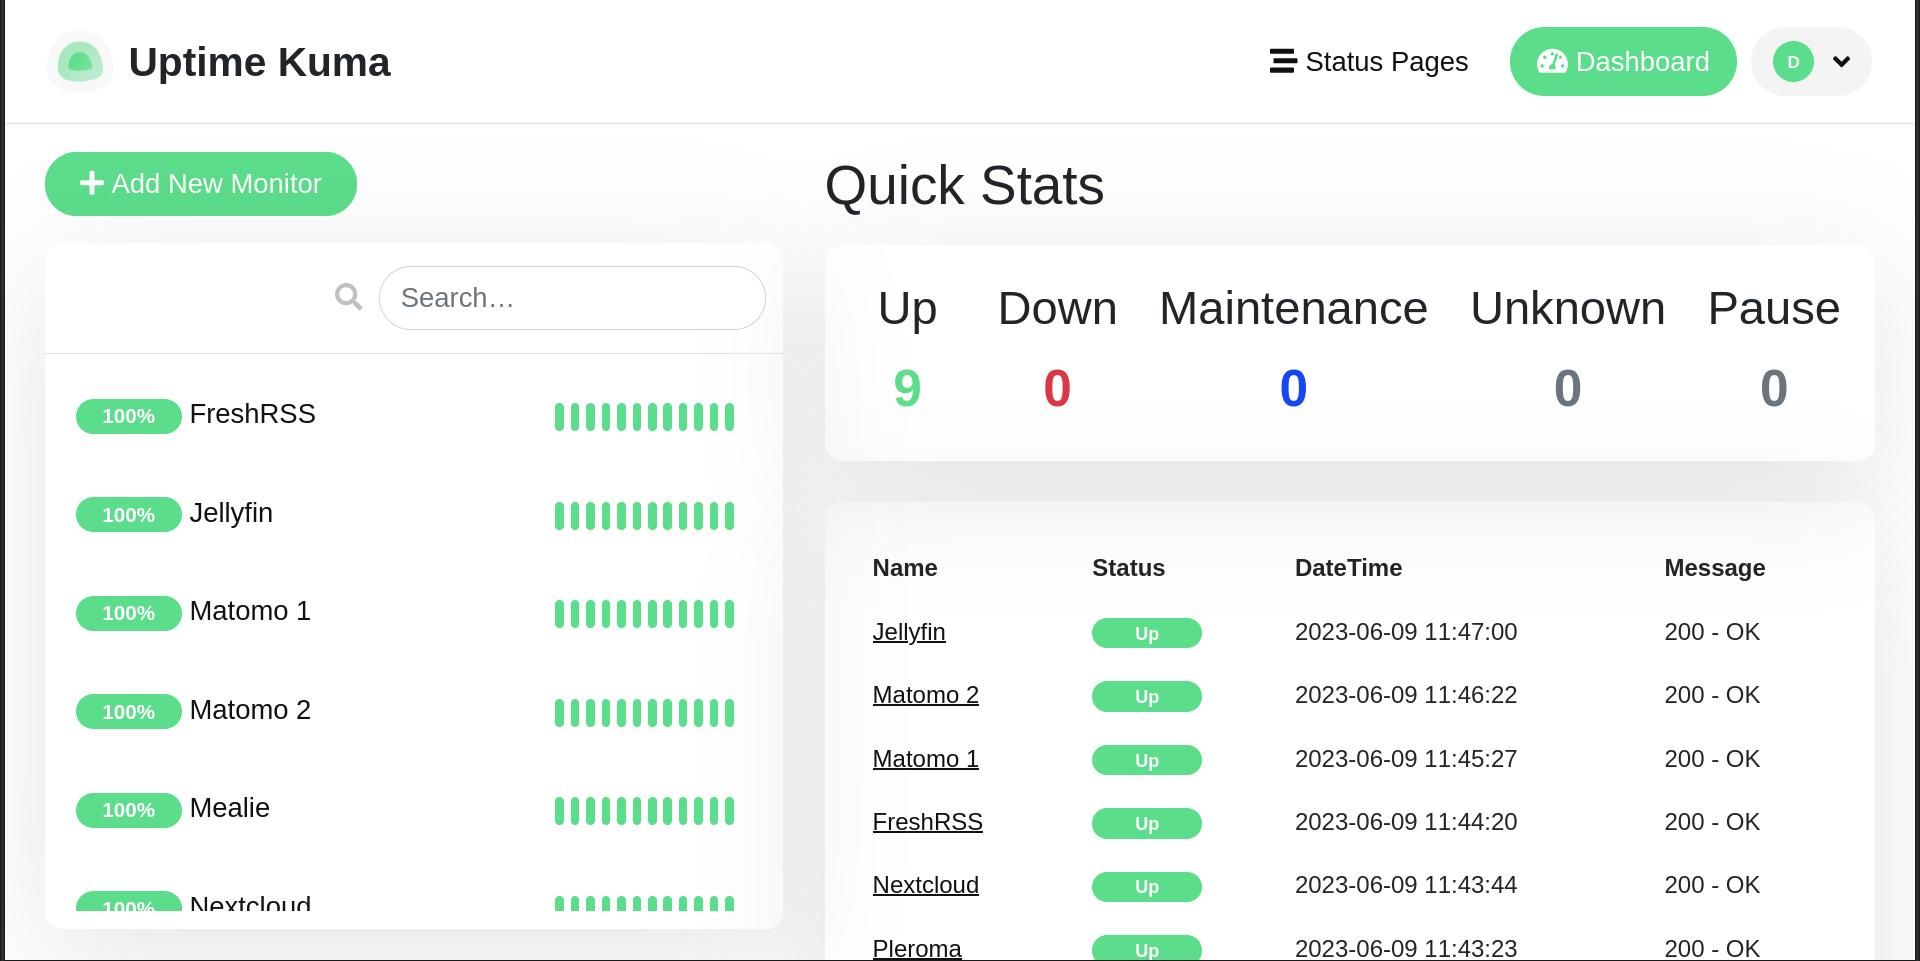
Task: Open Pleroma link in events table
Action: 917,948
